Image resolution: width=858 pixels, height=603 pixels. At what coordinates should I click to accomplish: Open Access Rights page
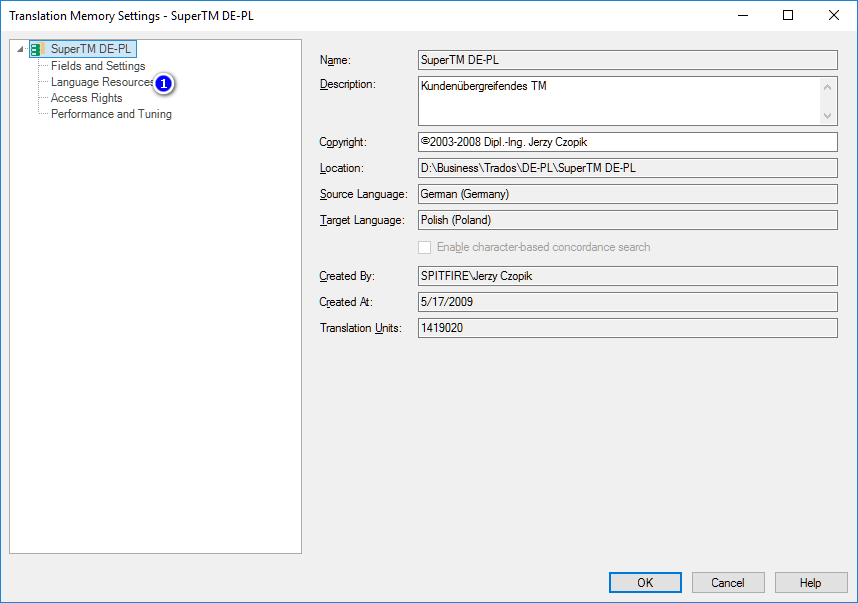pyautogui.click(x=86, y=98)
